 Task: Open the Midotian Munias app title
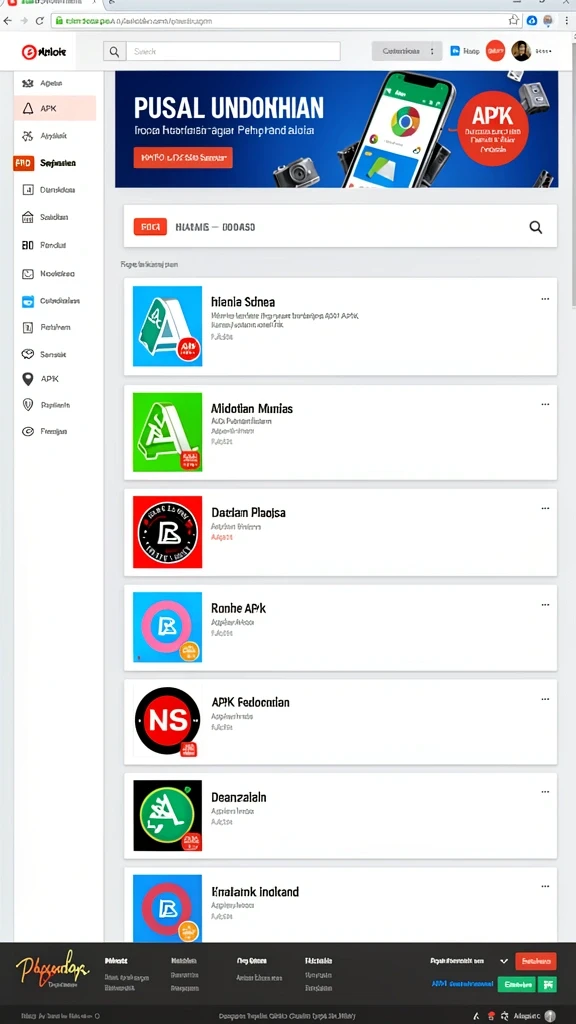(251, 409)
